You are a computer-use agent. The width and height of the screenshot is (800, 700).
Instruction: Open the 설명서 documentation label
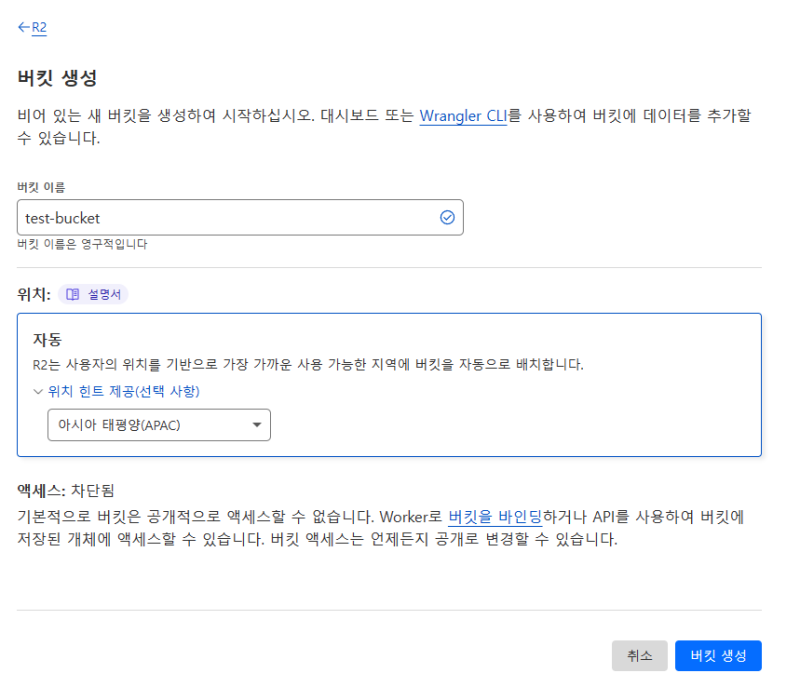pos(102,294)
